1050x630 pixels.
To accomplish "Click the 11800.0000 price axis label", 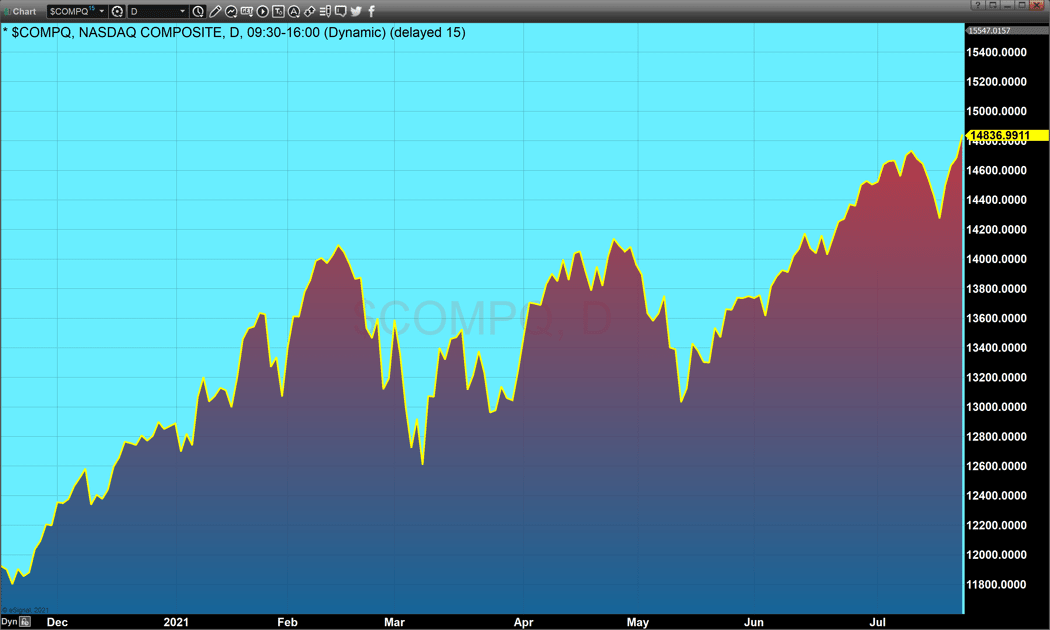I will [996, 584].
